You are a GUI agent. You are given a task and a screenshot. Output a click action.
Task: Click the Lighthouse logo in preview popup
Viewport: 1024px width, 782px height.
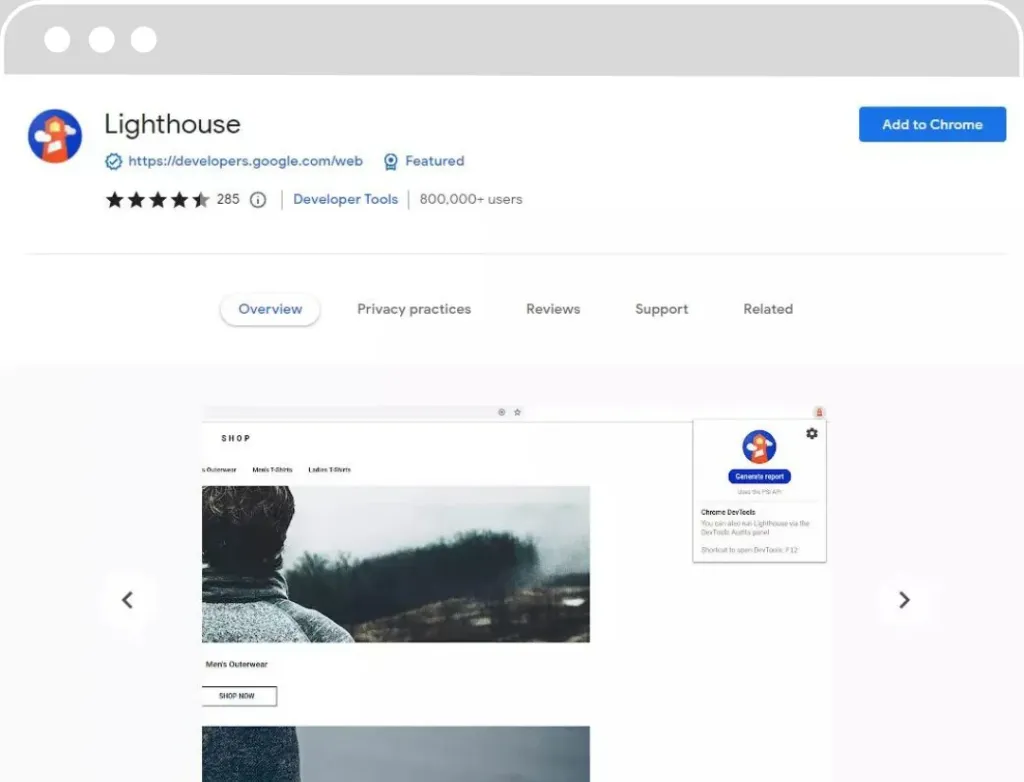tap(759, 447)
